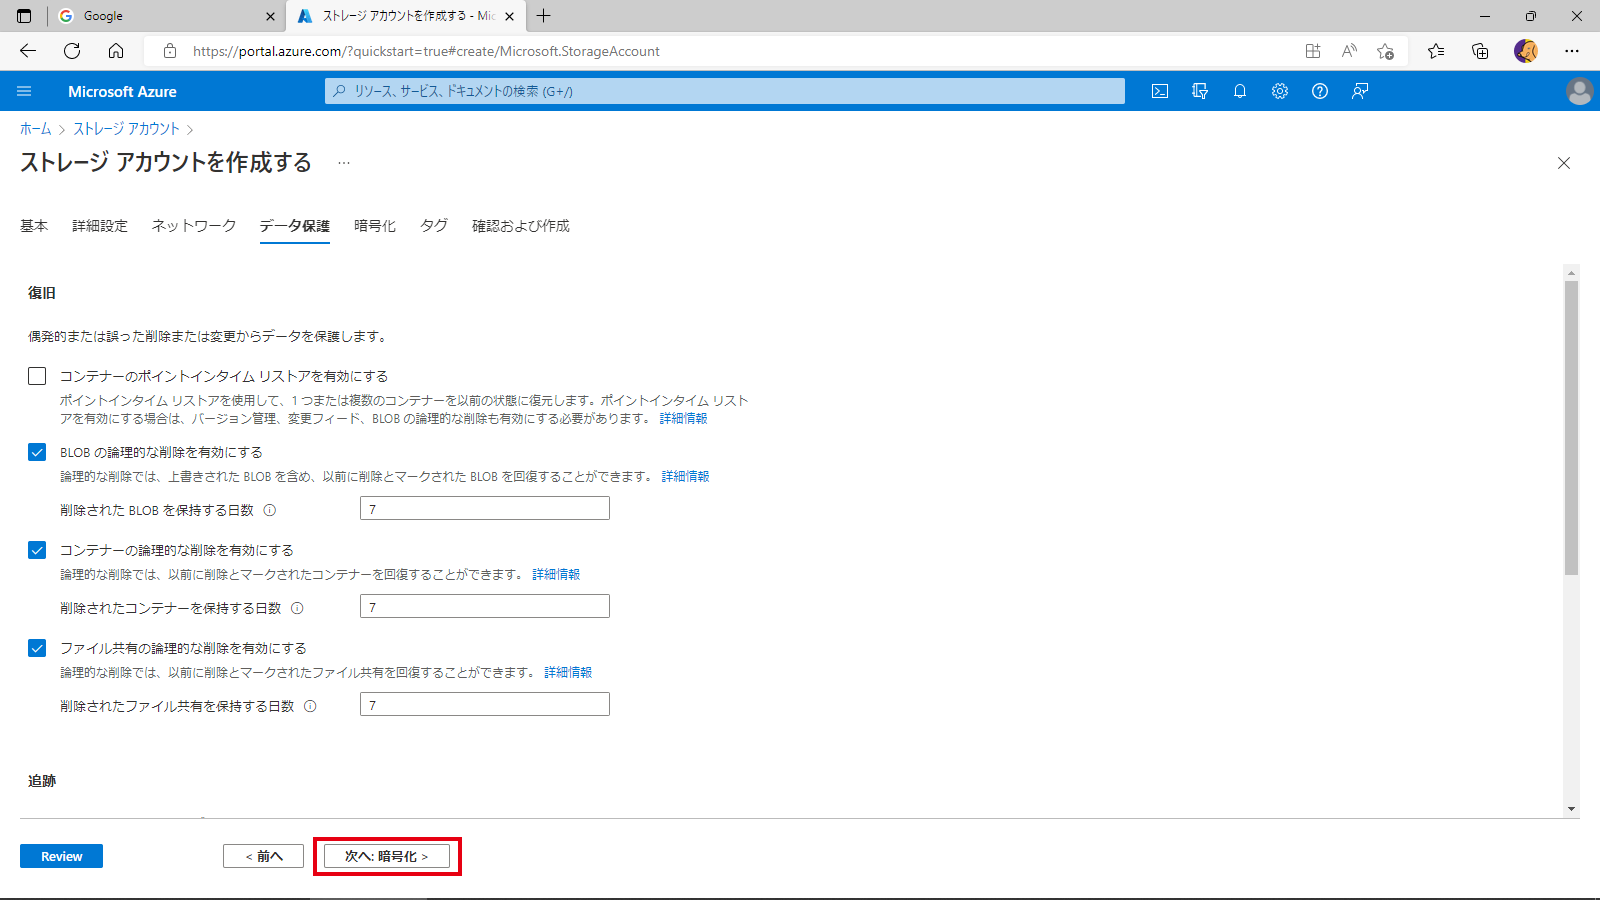Open the directories and subscriptions filter icon
1600x900 pixels.
pyautogui.click(x=1200, y=91)
